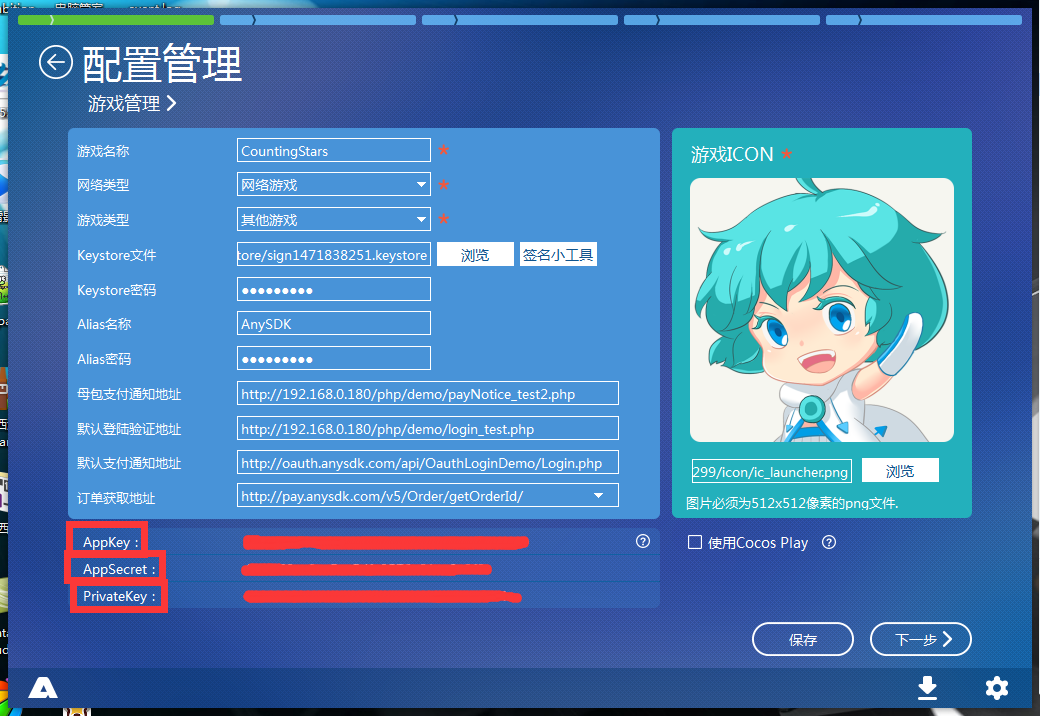Click the last progress step bar
Image resolution: width=1040 pixels, height=716 pixels.
pos(924,20)
